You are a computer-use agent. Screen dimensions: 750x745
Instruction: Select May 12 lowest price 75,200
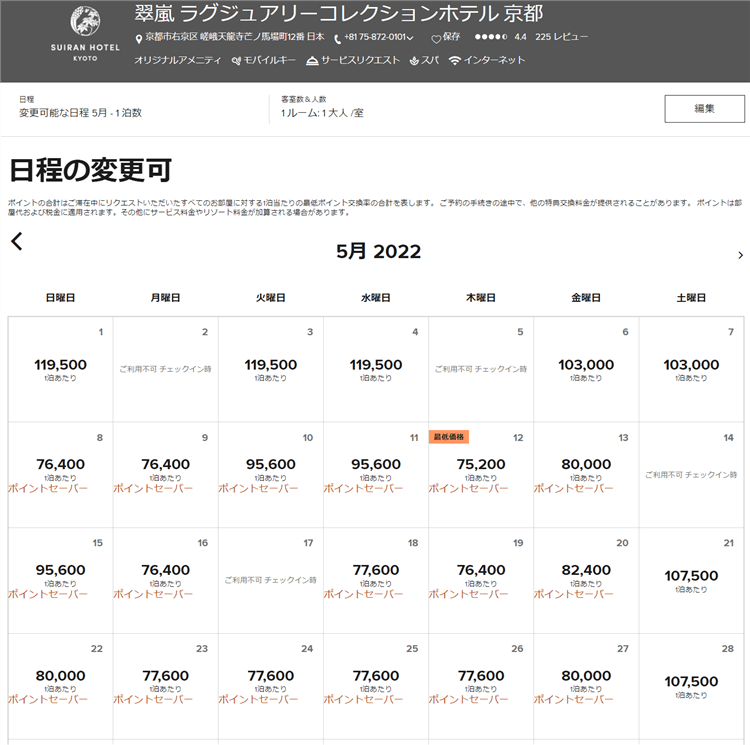pyautogui.click(x=480, y=465)
